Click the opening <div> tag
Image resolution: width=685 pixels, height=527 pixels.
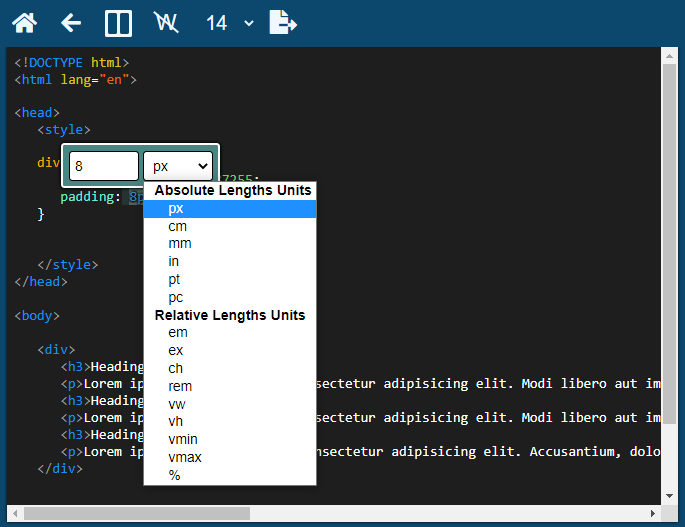tap(56, 350)
